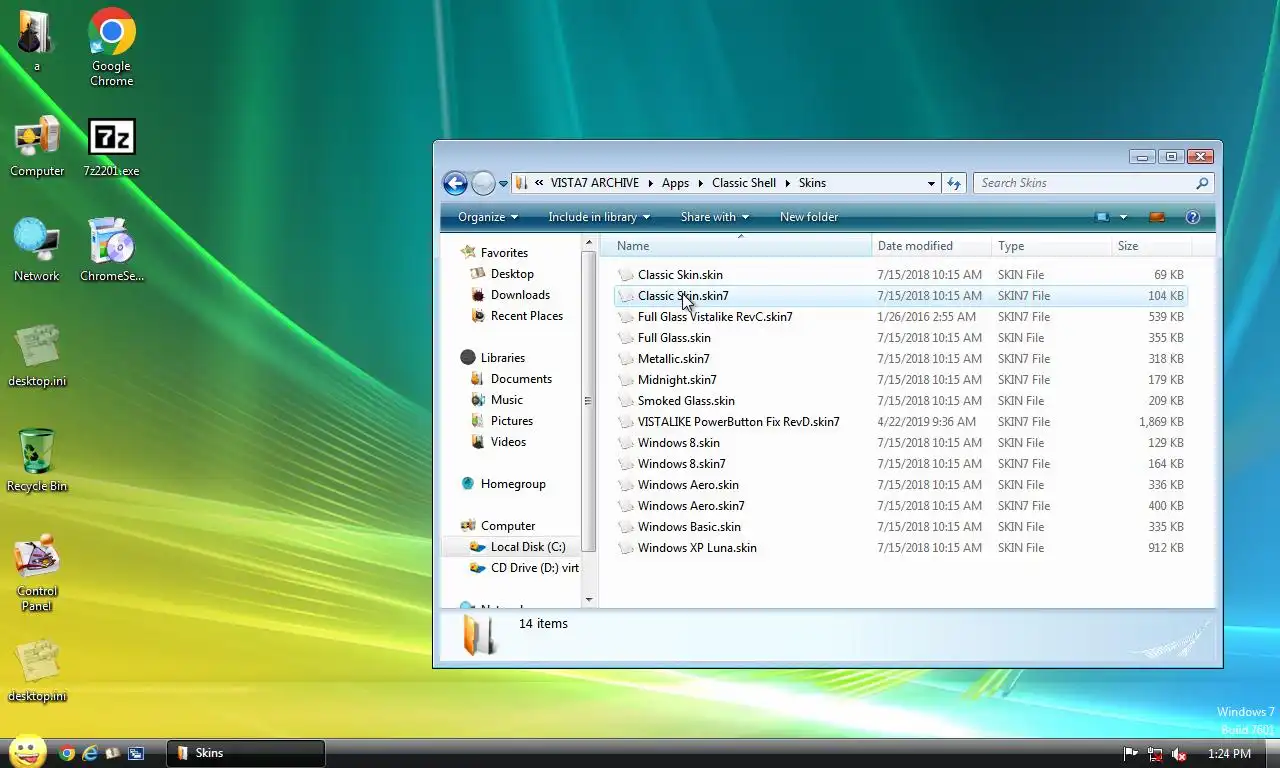Image resolution: width=1280 pixels, height=768 pixels.
Task: Click the search magnifier icon
Action: [x=1202, y=183]
